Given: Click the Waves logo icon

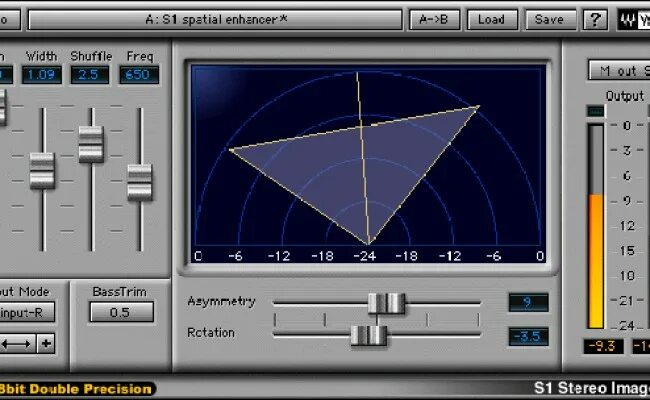Looking at the screenshot, I should tap(634, 19).
